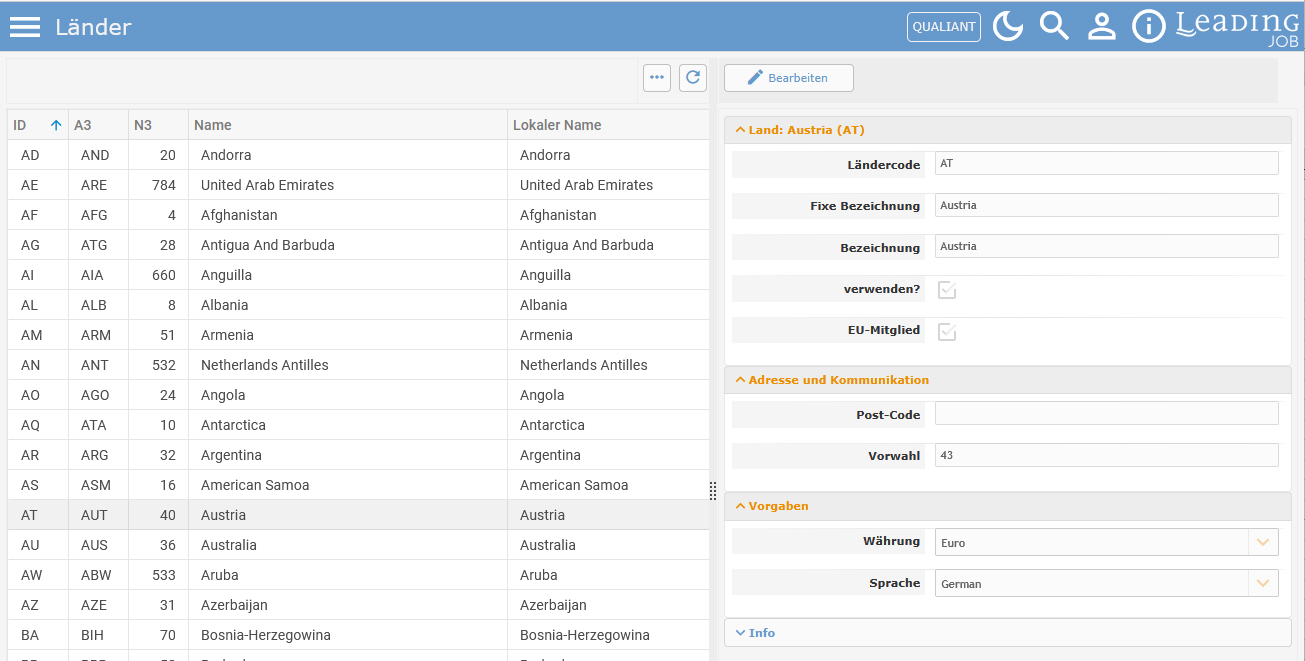Sort by Lokaler Name column header
The height and width of the screenshot is (661, 1305).
point(608,125)
